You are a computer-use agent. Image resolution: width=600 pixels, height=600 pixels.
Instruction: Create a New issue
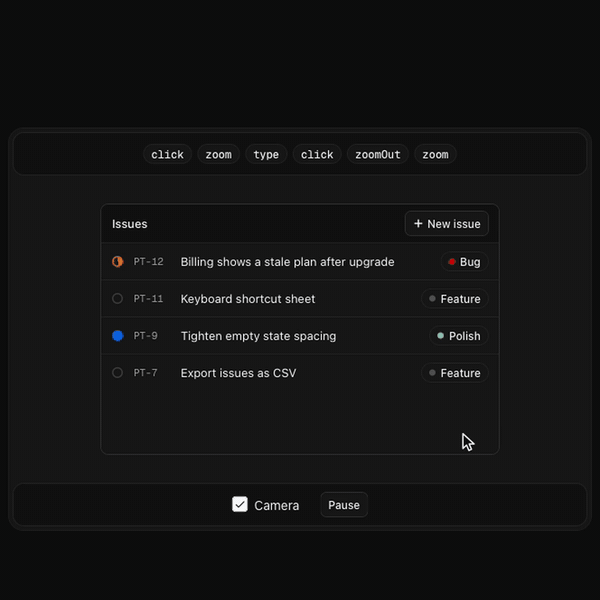(x=447, y=223)
